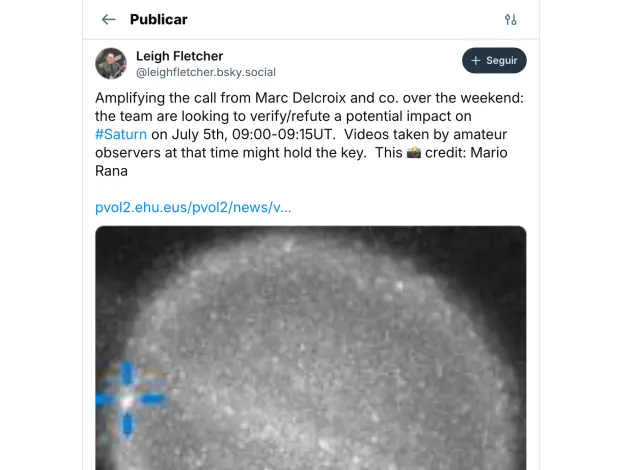Click Leigh Fletcher's profile avatar

tap(111, 63)
